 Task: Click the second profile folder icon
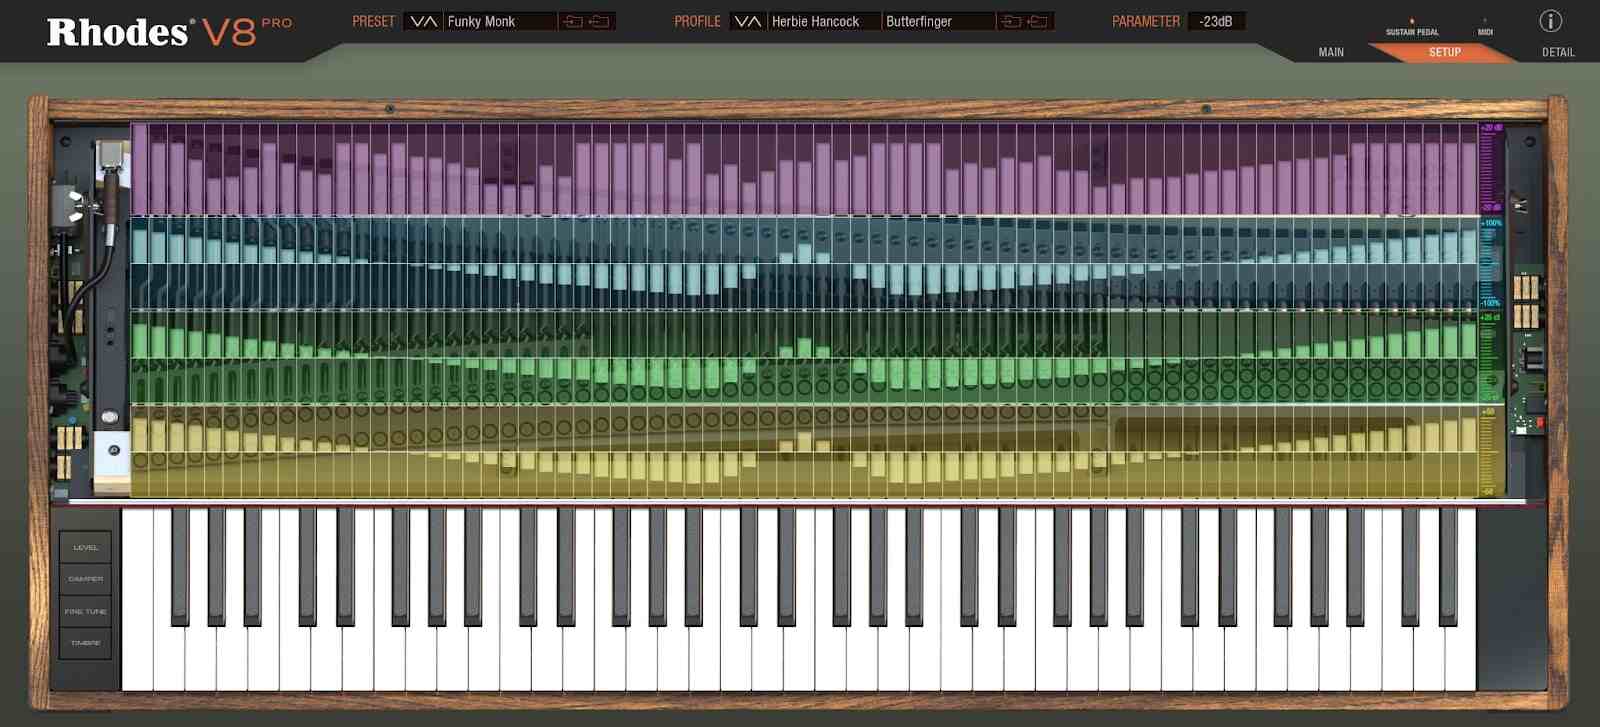click(x=1038, y=21)
